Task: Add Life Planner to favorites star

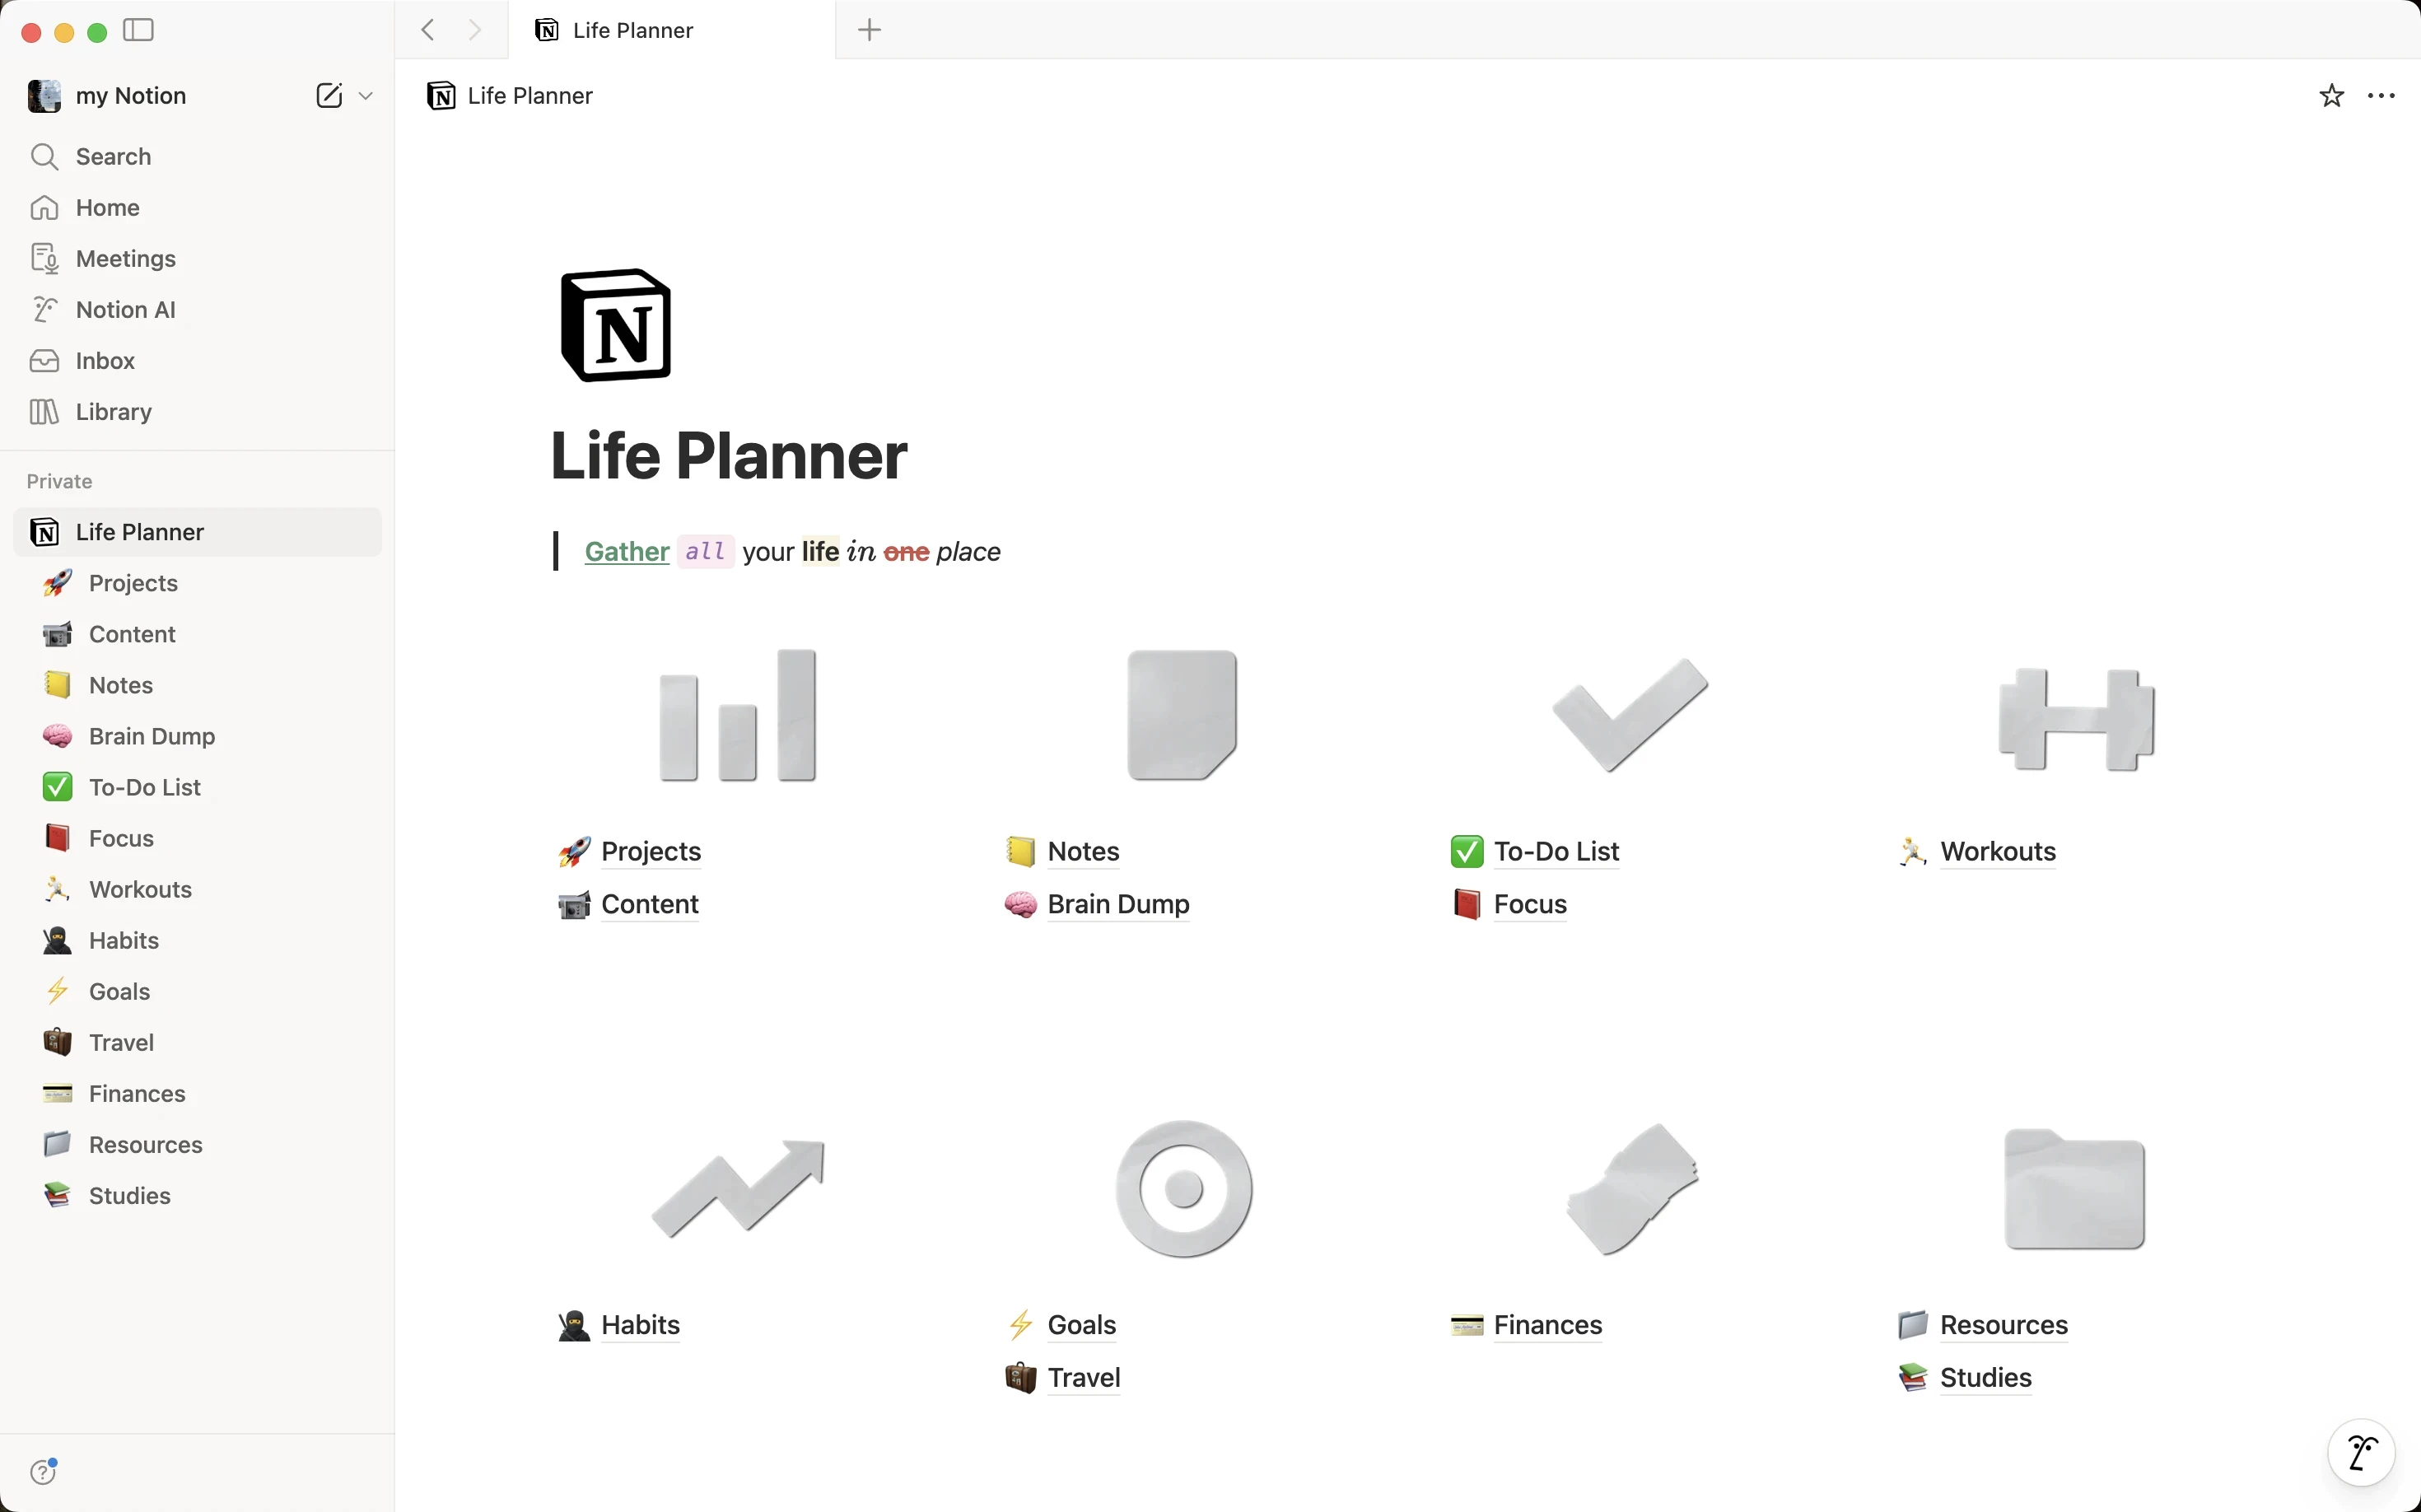Action: (x=2331, y=96)
